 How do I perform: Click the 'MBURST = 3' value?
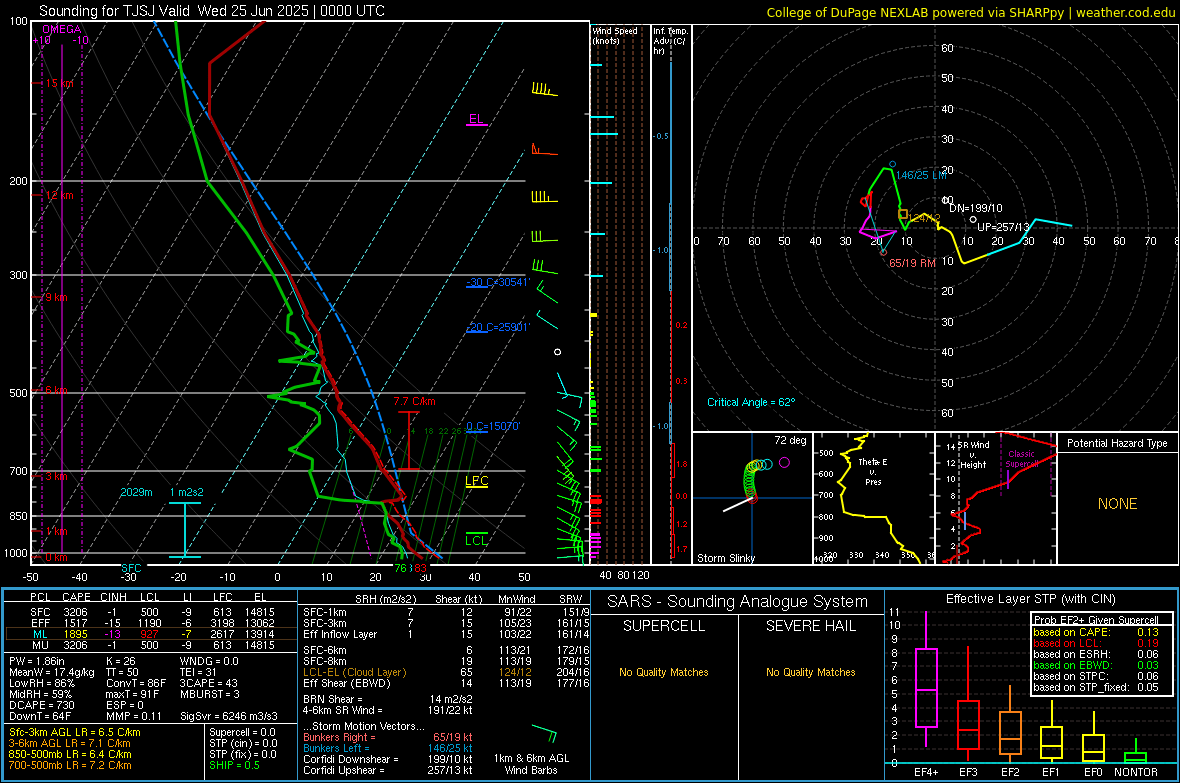click(209, 694)
